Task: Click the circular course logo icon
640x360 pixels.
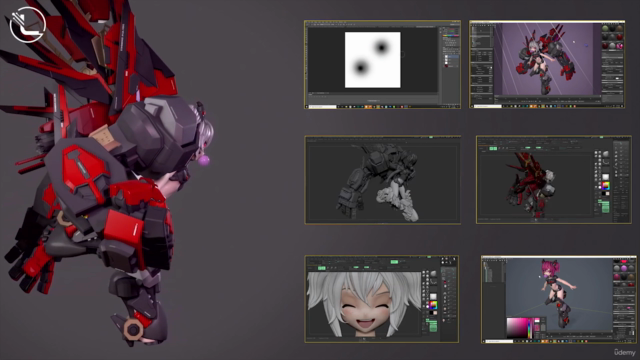Action: point(27,24)
